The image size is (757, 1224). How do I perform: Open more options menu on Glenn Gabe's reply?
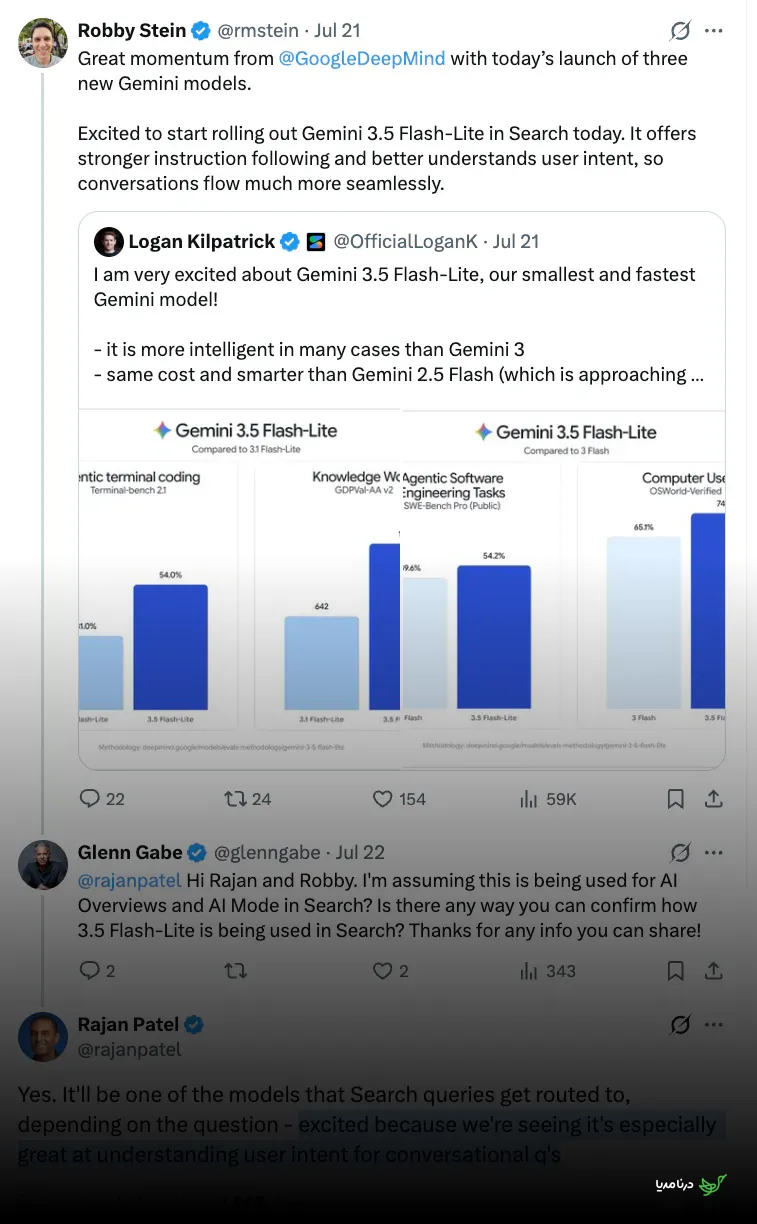tap(713, 853)
